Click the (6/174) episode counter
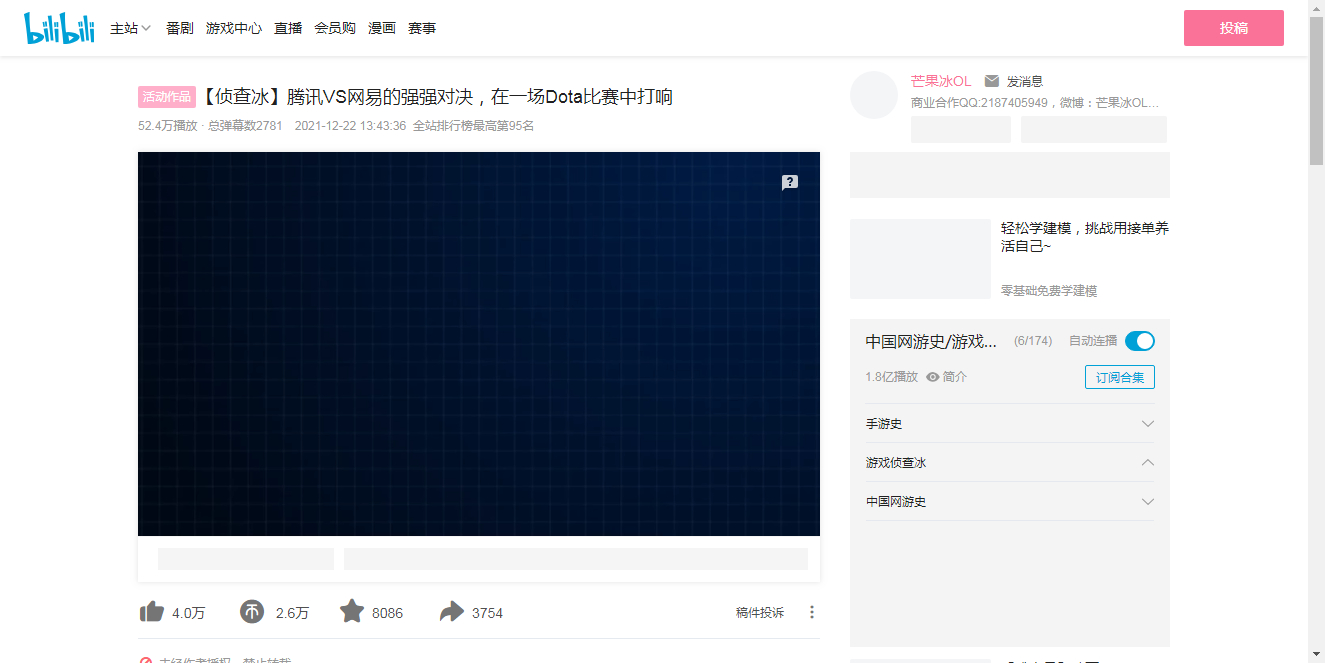The image size is (1325, 663). [1033, 341]
